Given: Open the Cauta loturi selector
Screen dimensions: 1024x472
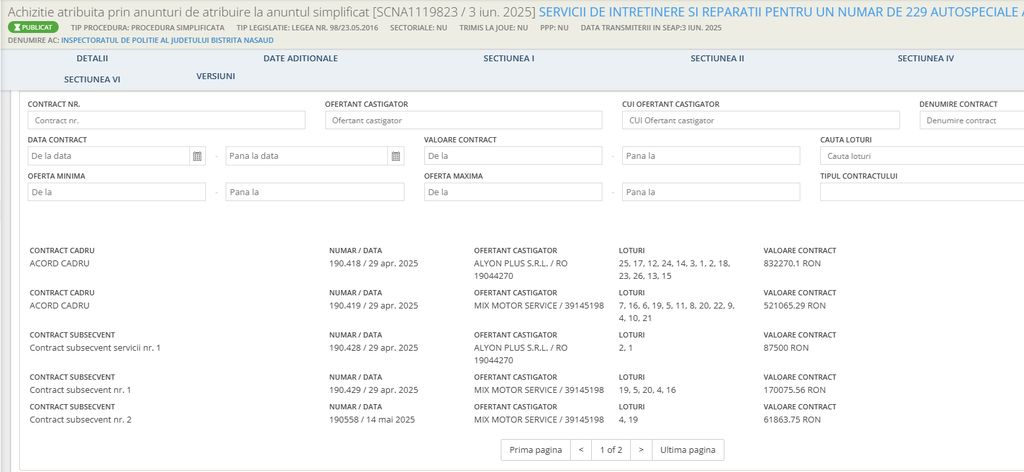Looking at the screenshot, I should click(921, 156).
